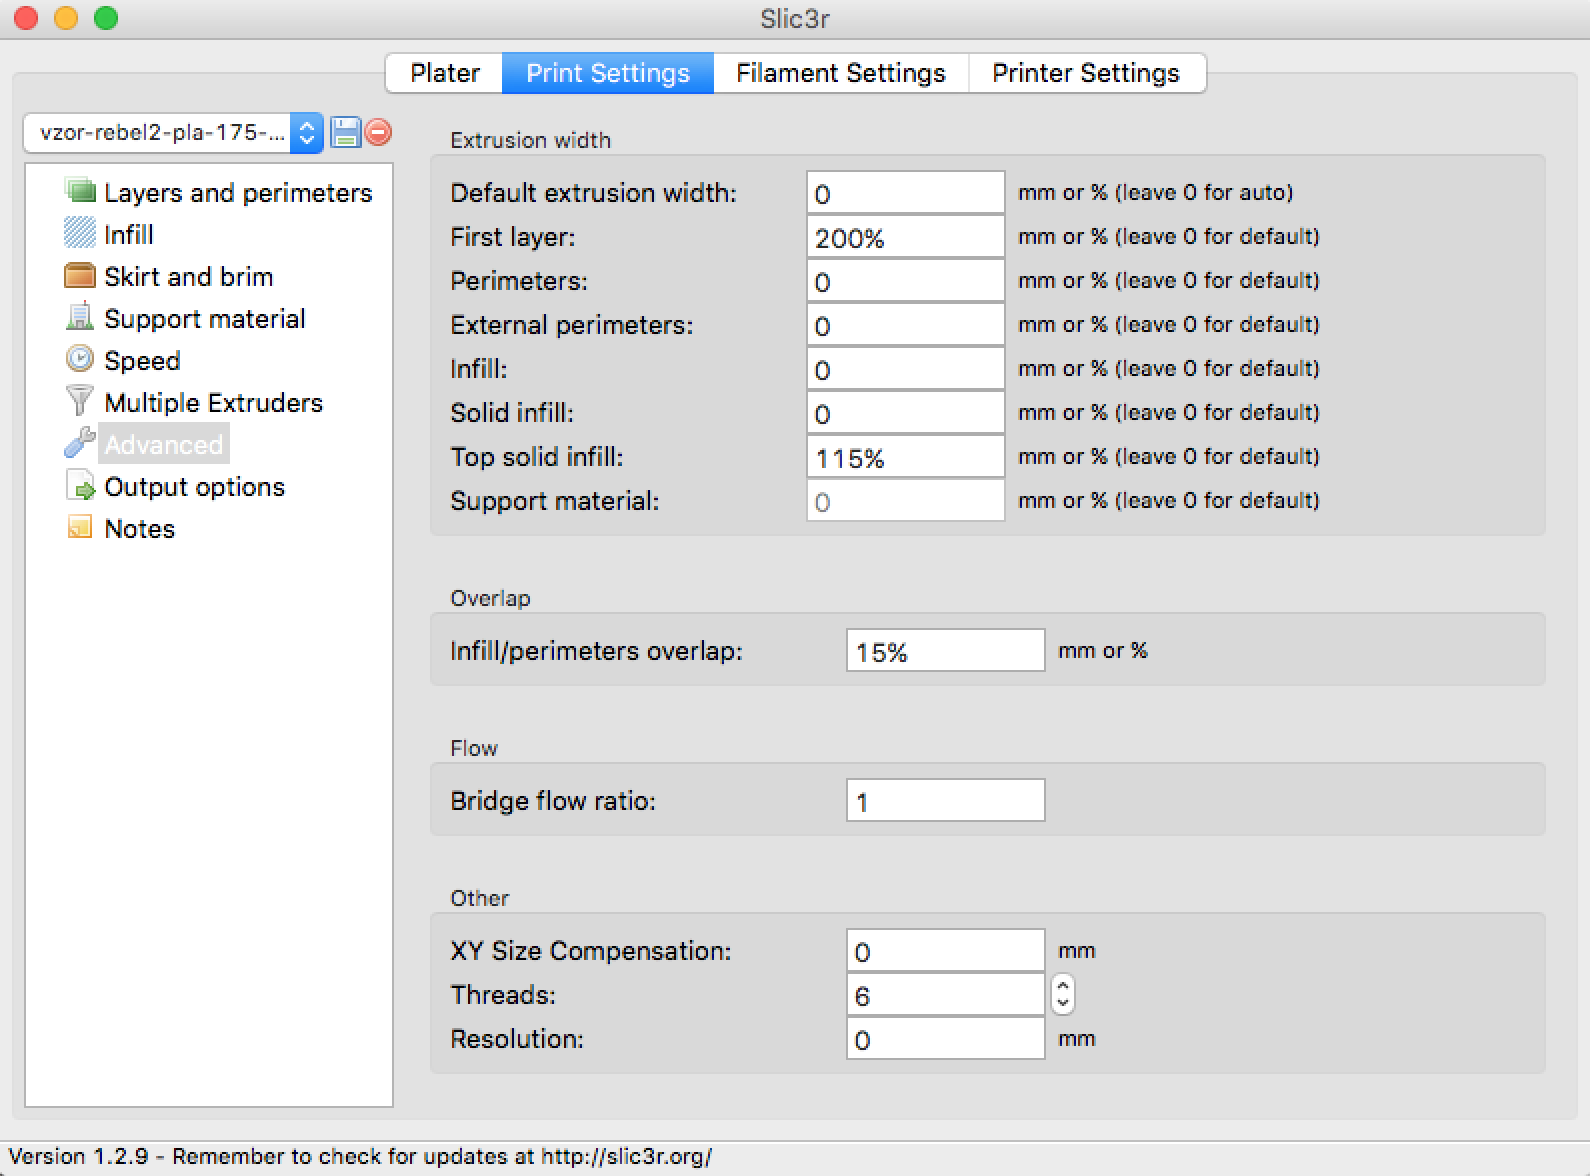This screenshot has width=1590, height=1176.
Task: Click the Infill hatched icon in sidebar
Action: [80, 234]
